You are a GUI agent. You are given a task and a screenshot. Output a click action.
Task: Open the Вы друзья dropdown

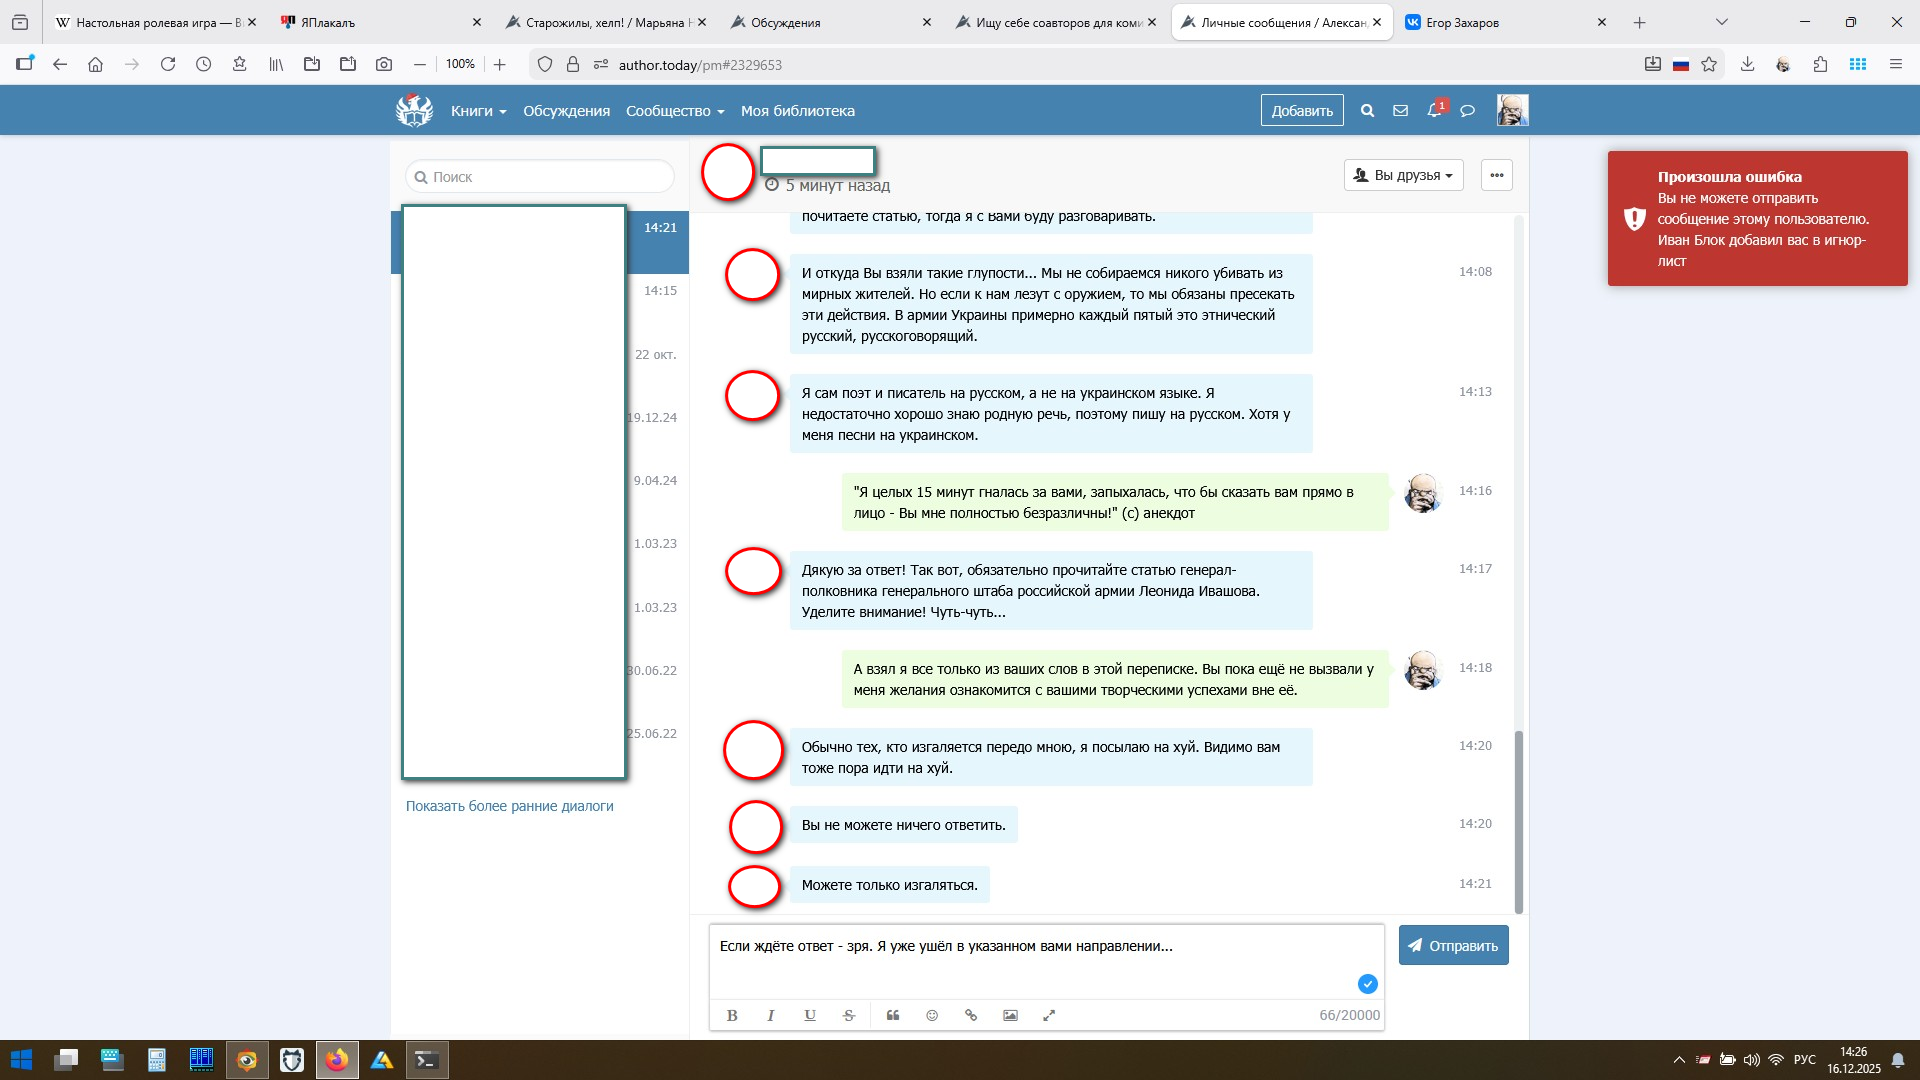point(1403,175)
